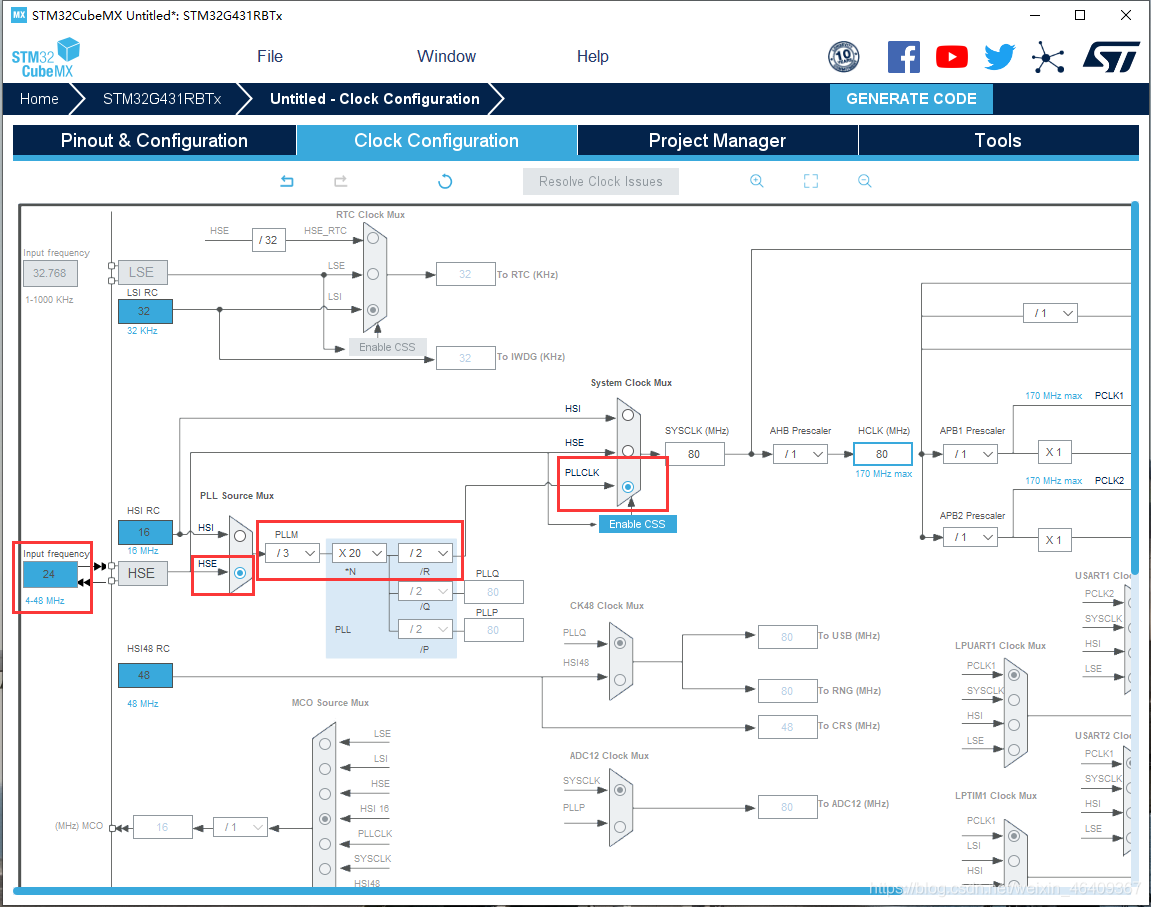This screenshot has width=1151, height=907.
Task: Switch to Pinout & Configuration tab
Action: [x=154, y=140]
